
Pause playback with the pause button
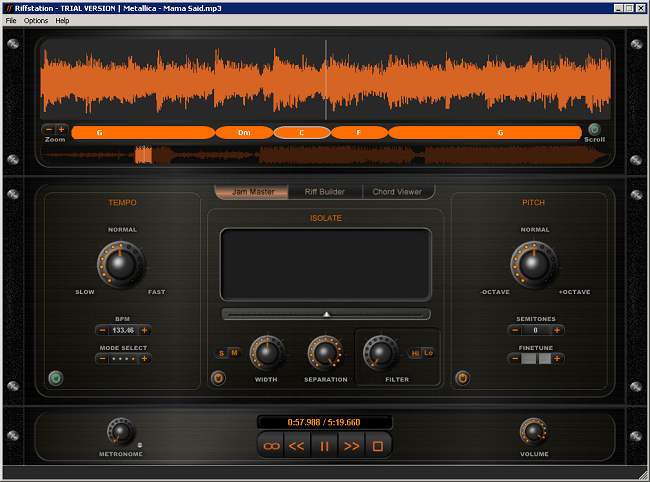(x=324, y=447)
